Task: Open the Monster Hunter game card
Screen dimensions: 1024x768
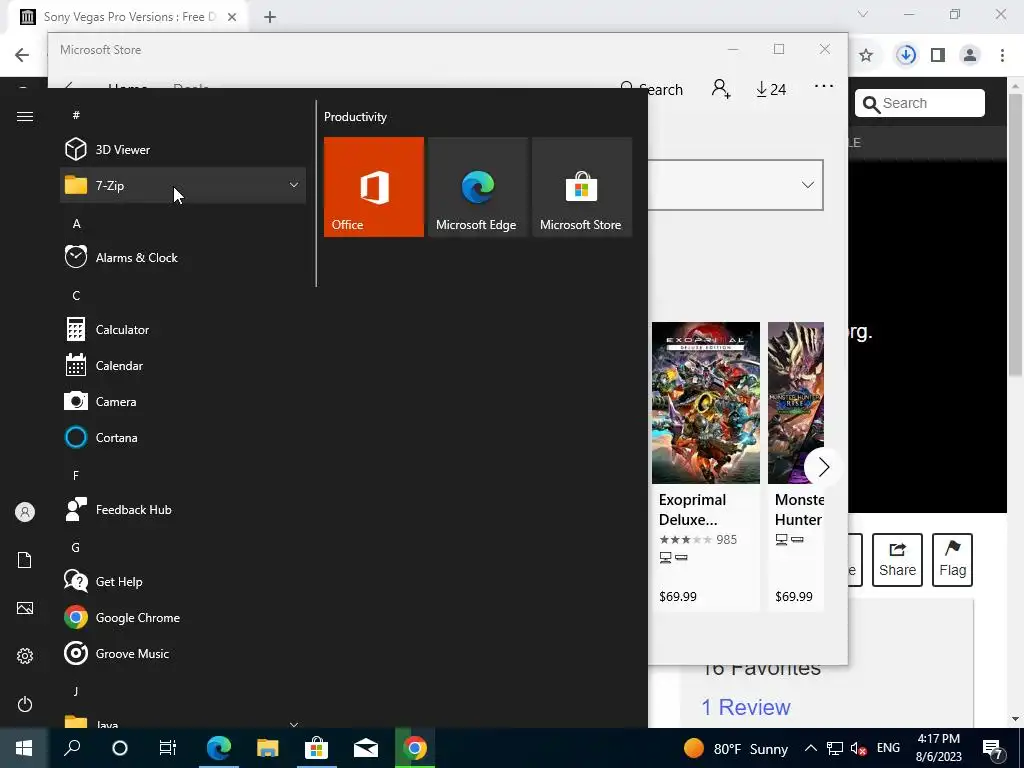Action: [x=796, y=466]
